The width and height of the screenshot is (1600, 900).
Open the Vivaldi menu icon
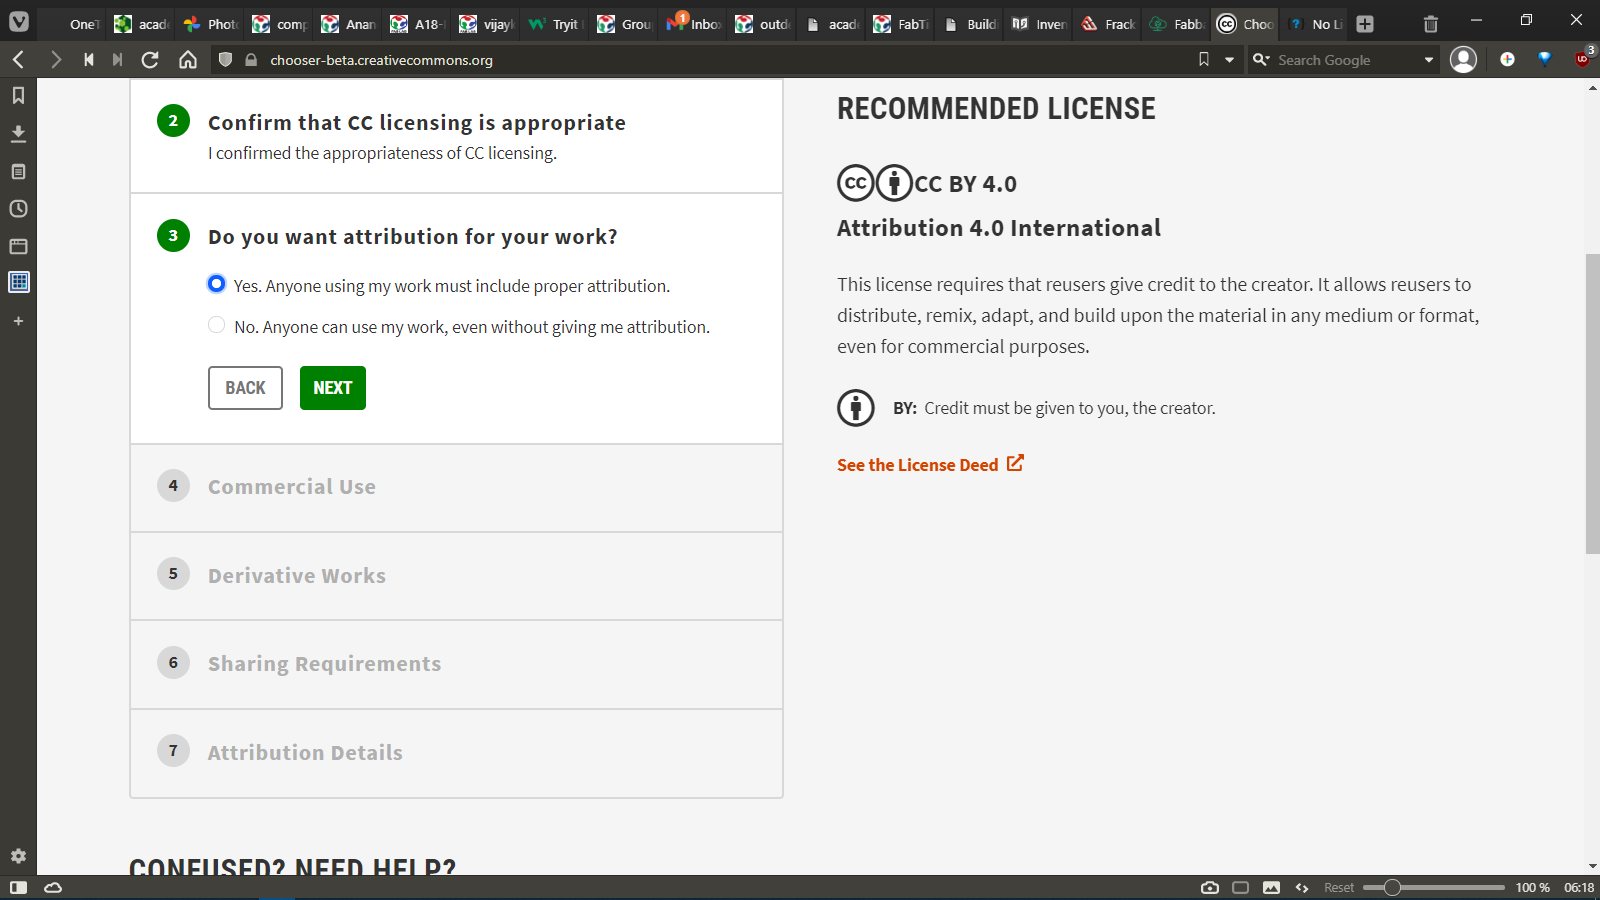(19, 22)
